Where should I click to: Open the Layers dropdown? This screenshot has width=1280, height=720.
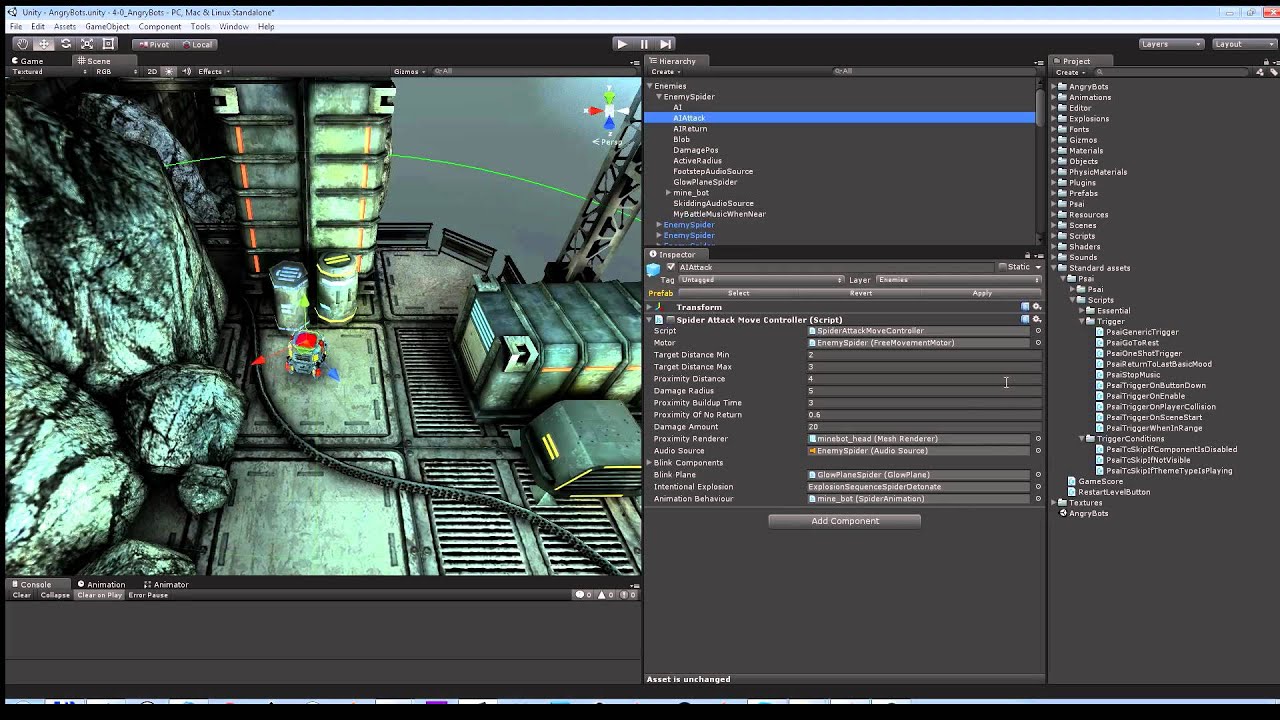click(x=1172, y=44)
